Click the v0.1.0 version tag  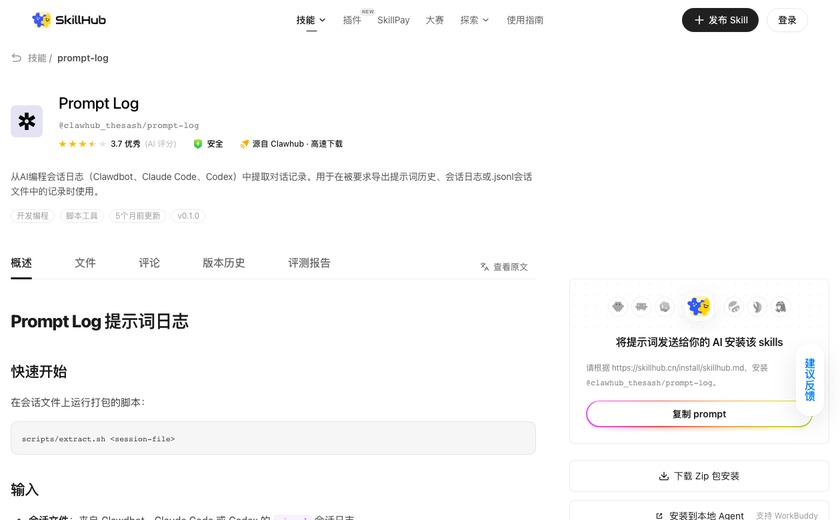coord(188,216)
